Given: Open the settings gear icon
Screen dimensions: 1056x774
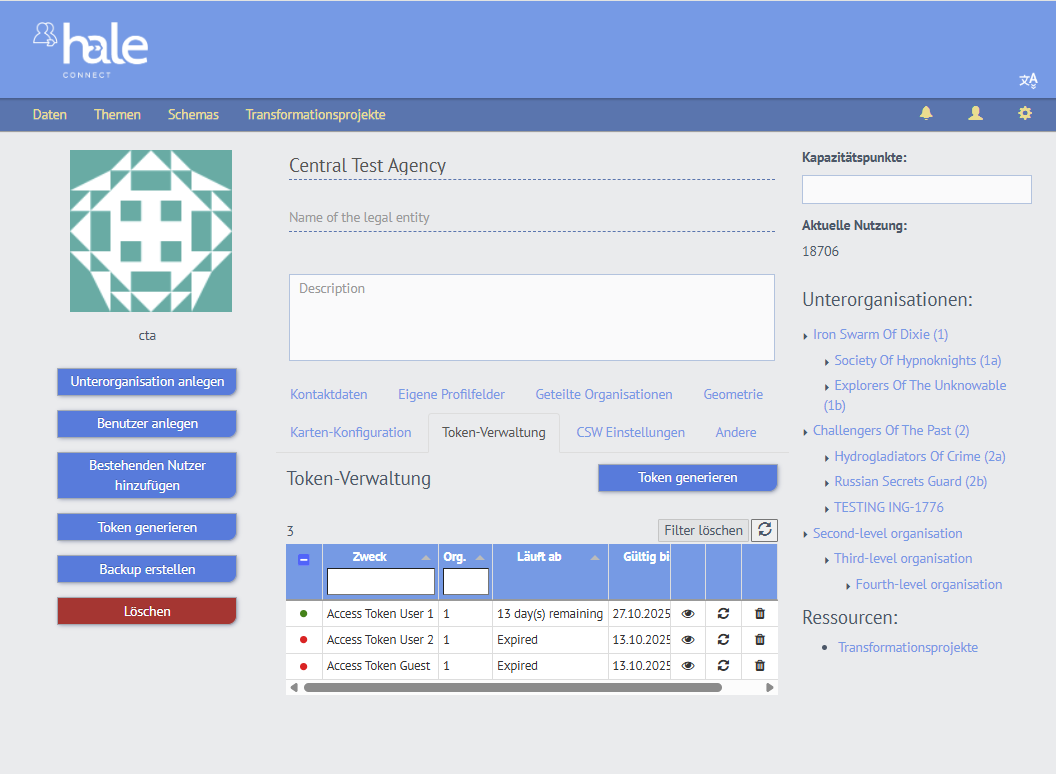Looking at the screenshot, I should [1025, 114].
